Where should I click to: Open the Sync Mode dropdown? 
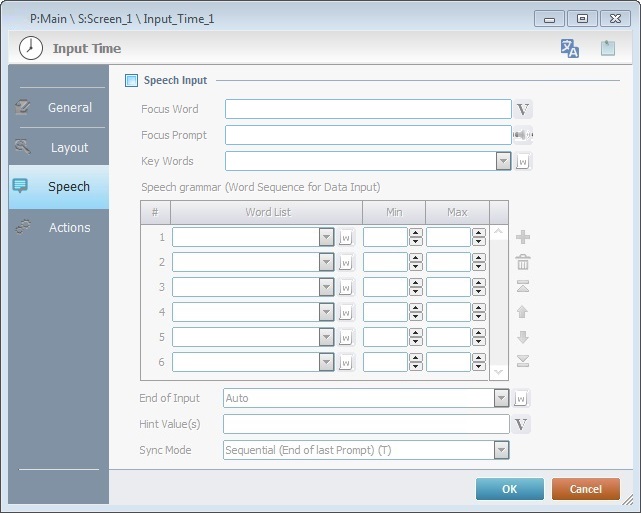click(x=501, y=450)
